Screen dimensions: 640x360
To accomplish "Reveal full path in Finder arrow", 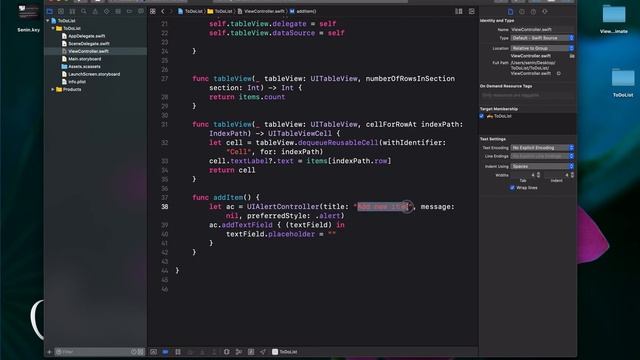I will [x=559, y=73].
